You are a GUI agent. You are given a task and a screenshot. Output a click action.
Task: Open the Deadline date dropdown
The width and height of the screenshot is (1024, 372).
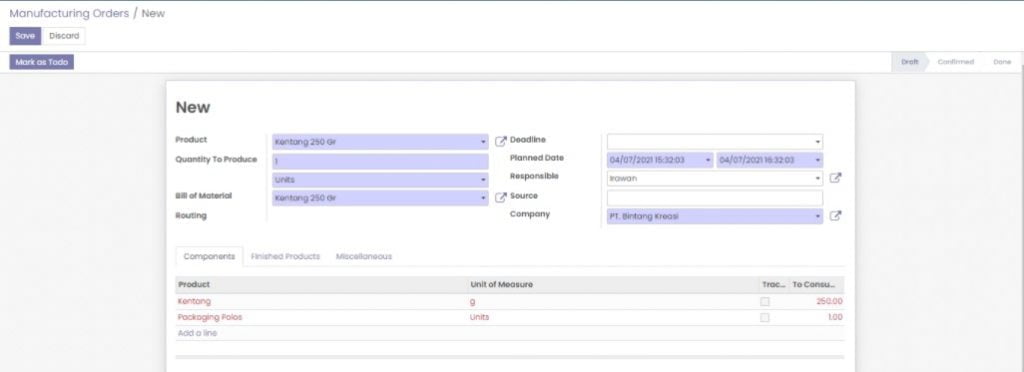tap(817, 142)
